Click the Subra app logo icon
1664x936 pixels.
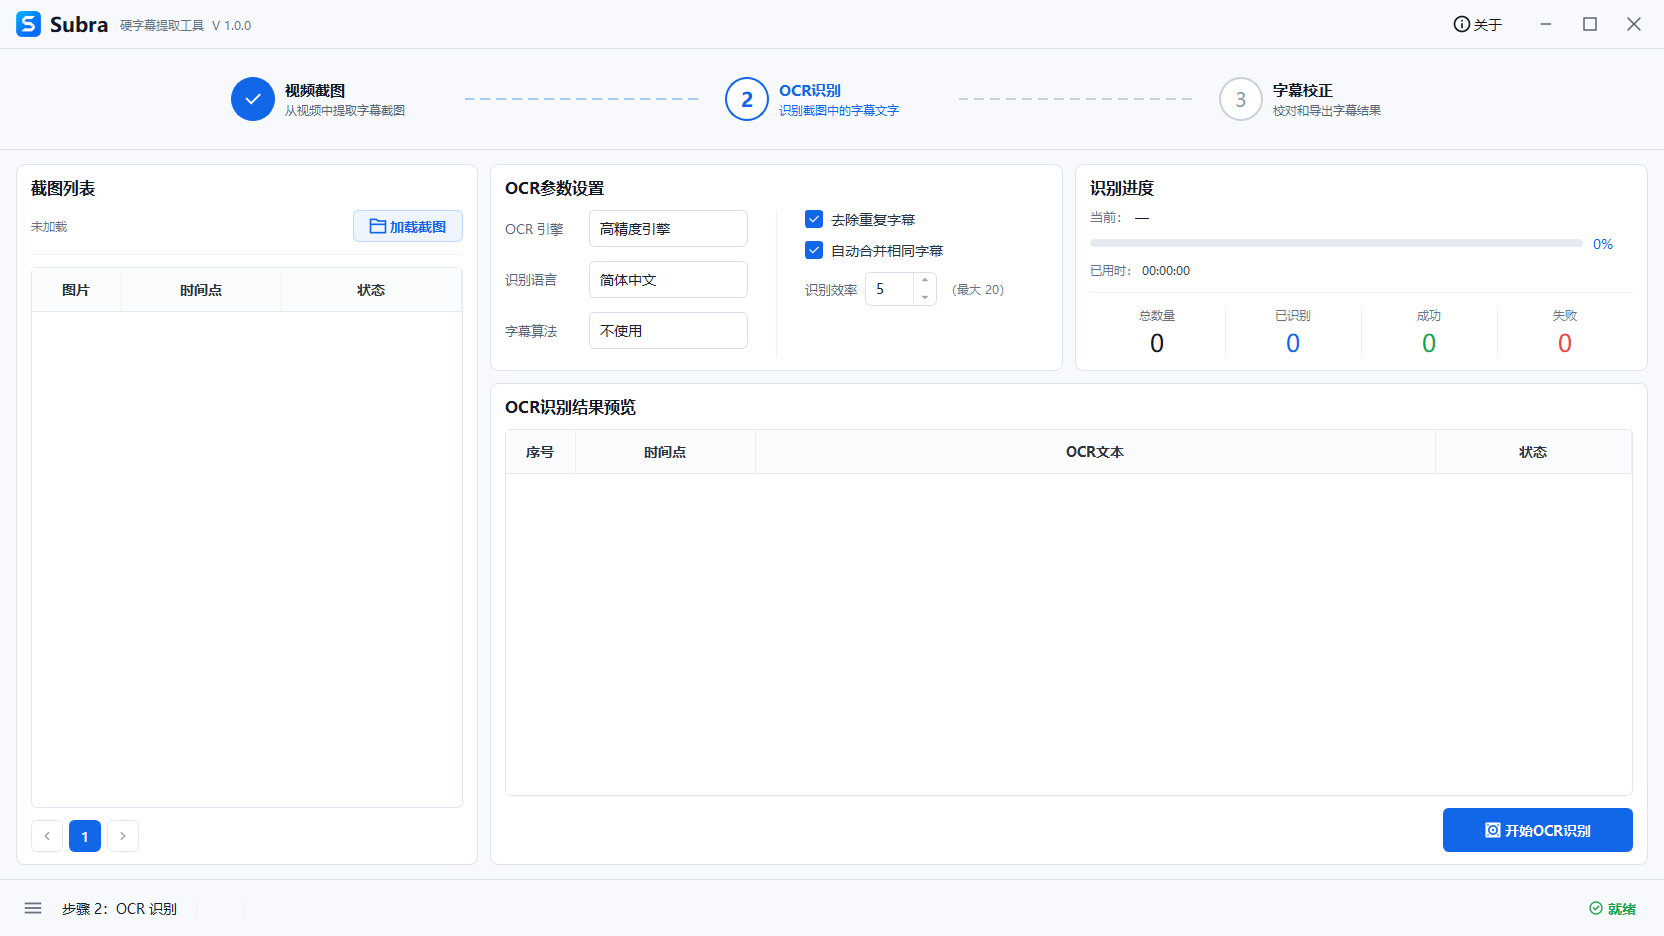pyautogui.click(x=28, y=24)
